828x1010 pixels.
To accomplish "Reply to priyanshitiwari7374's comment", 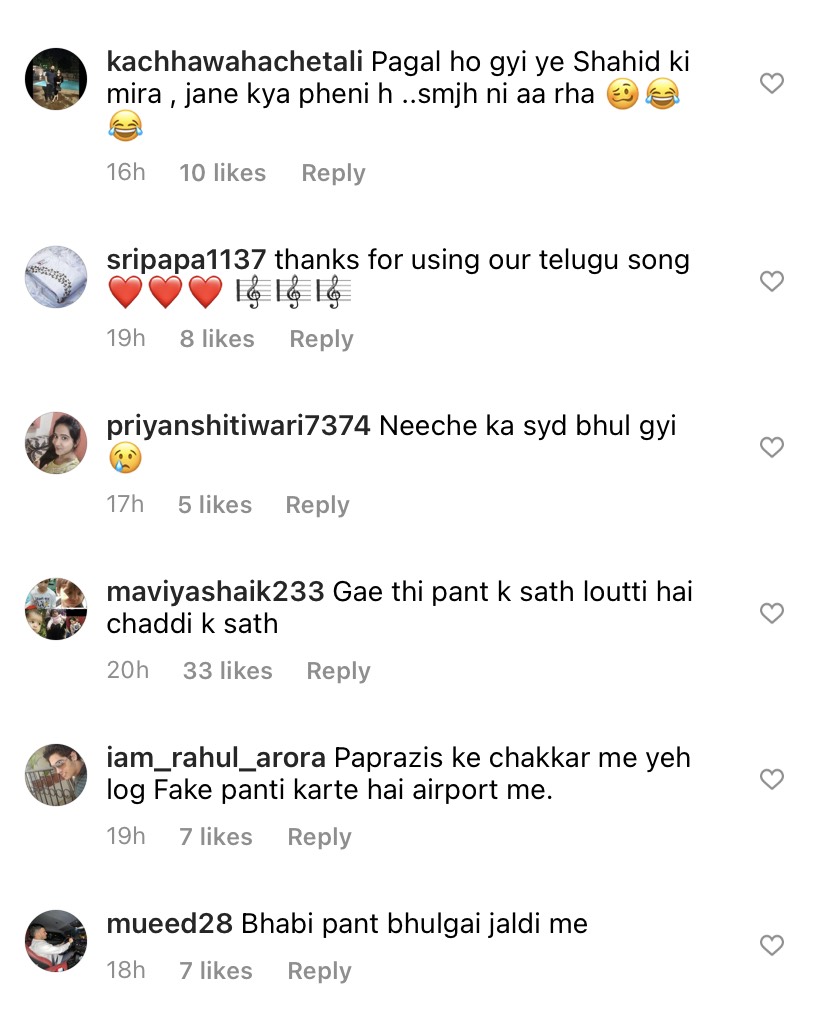I will click(317, 505).
